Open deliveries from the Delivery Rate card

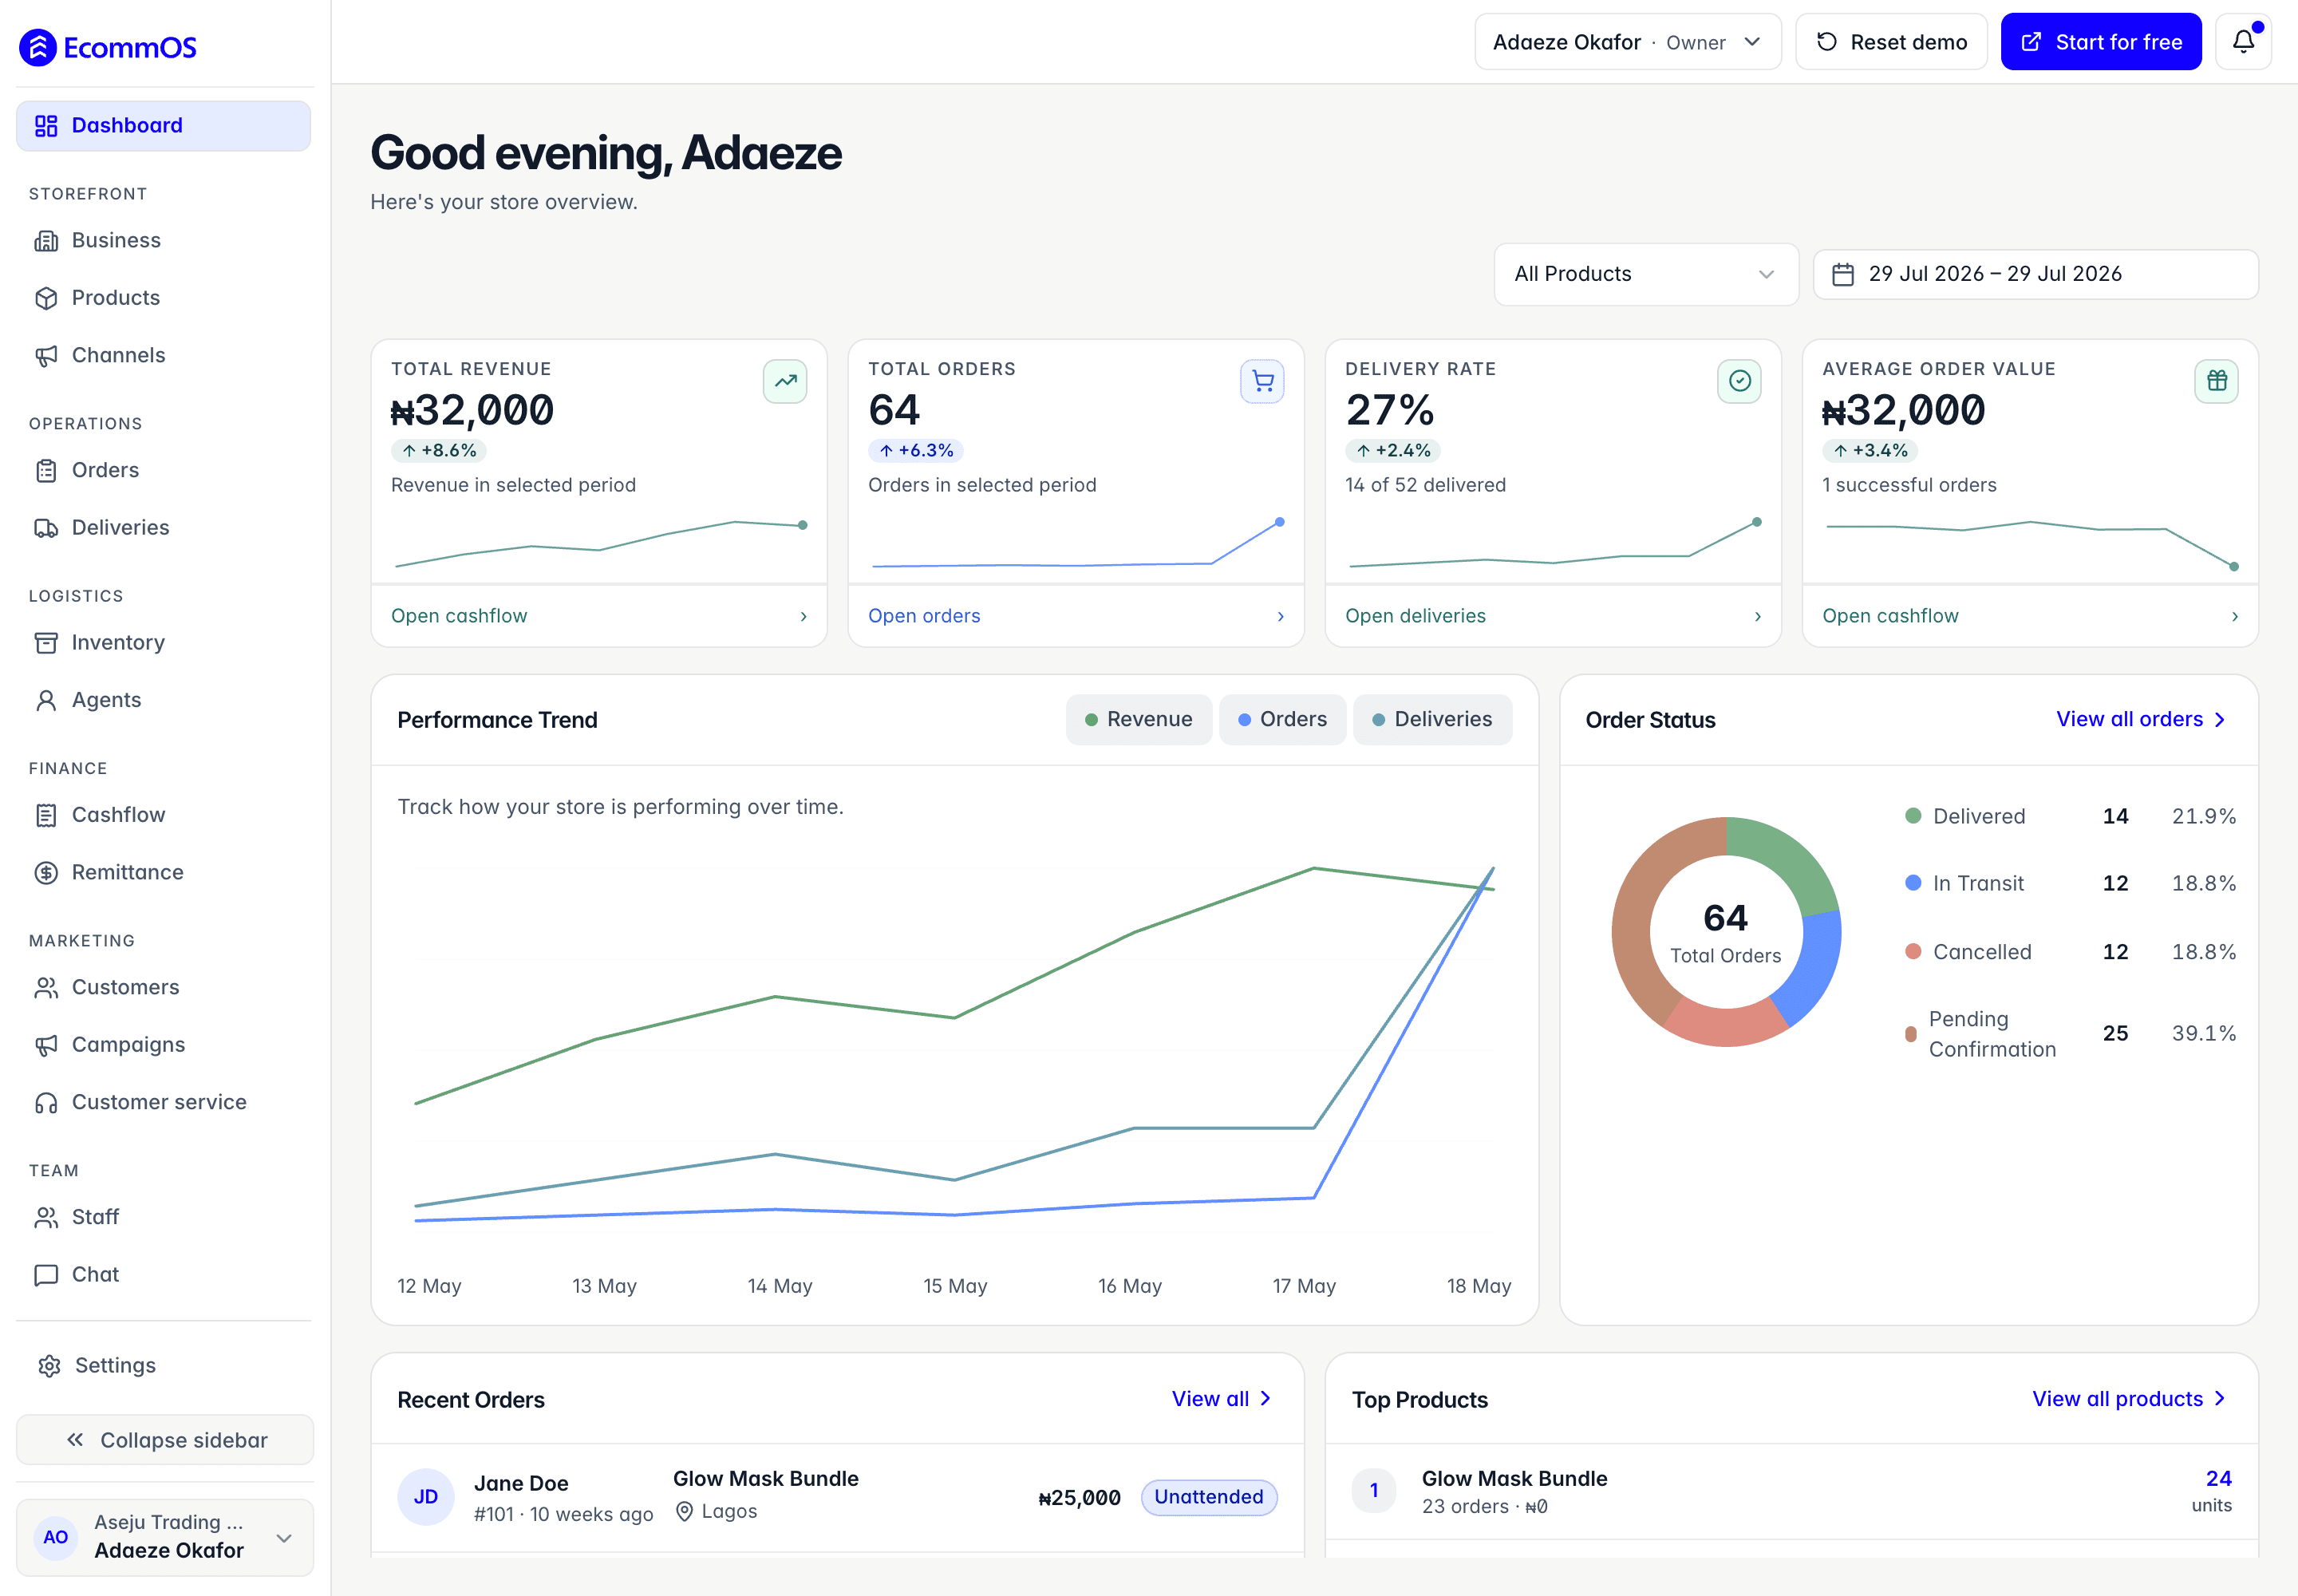coord(1552,616)
